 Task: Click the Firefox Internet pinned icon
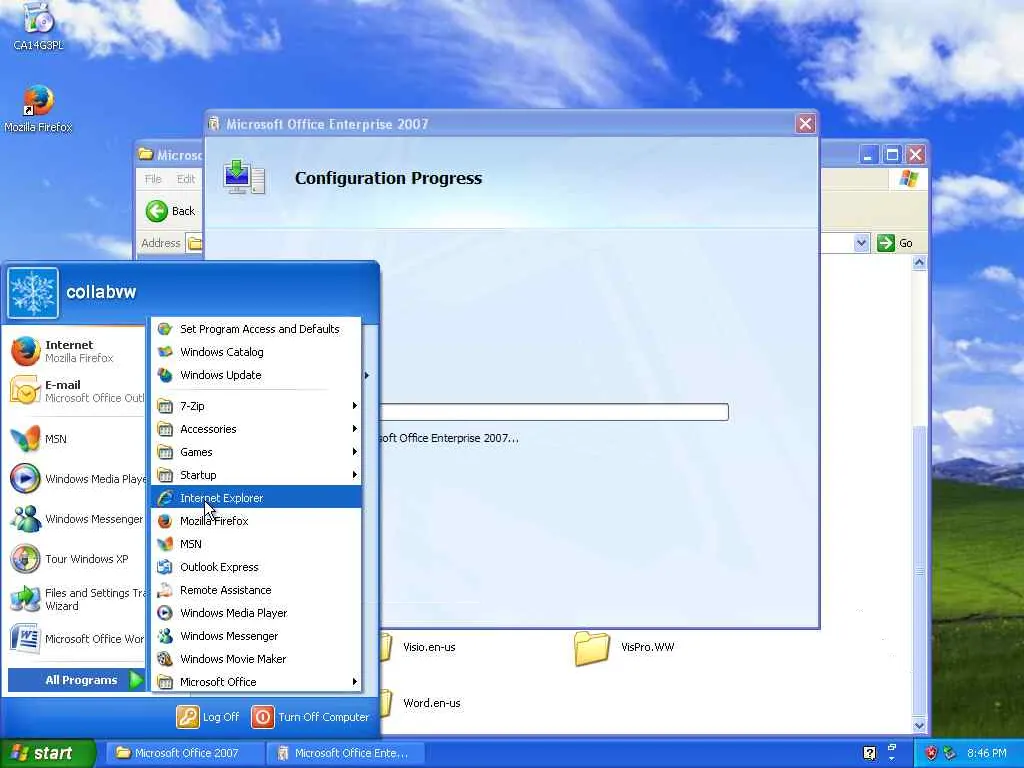(x=25, y=351)
